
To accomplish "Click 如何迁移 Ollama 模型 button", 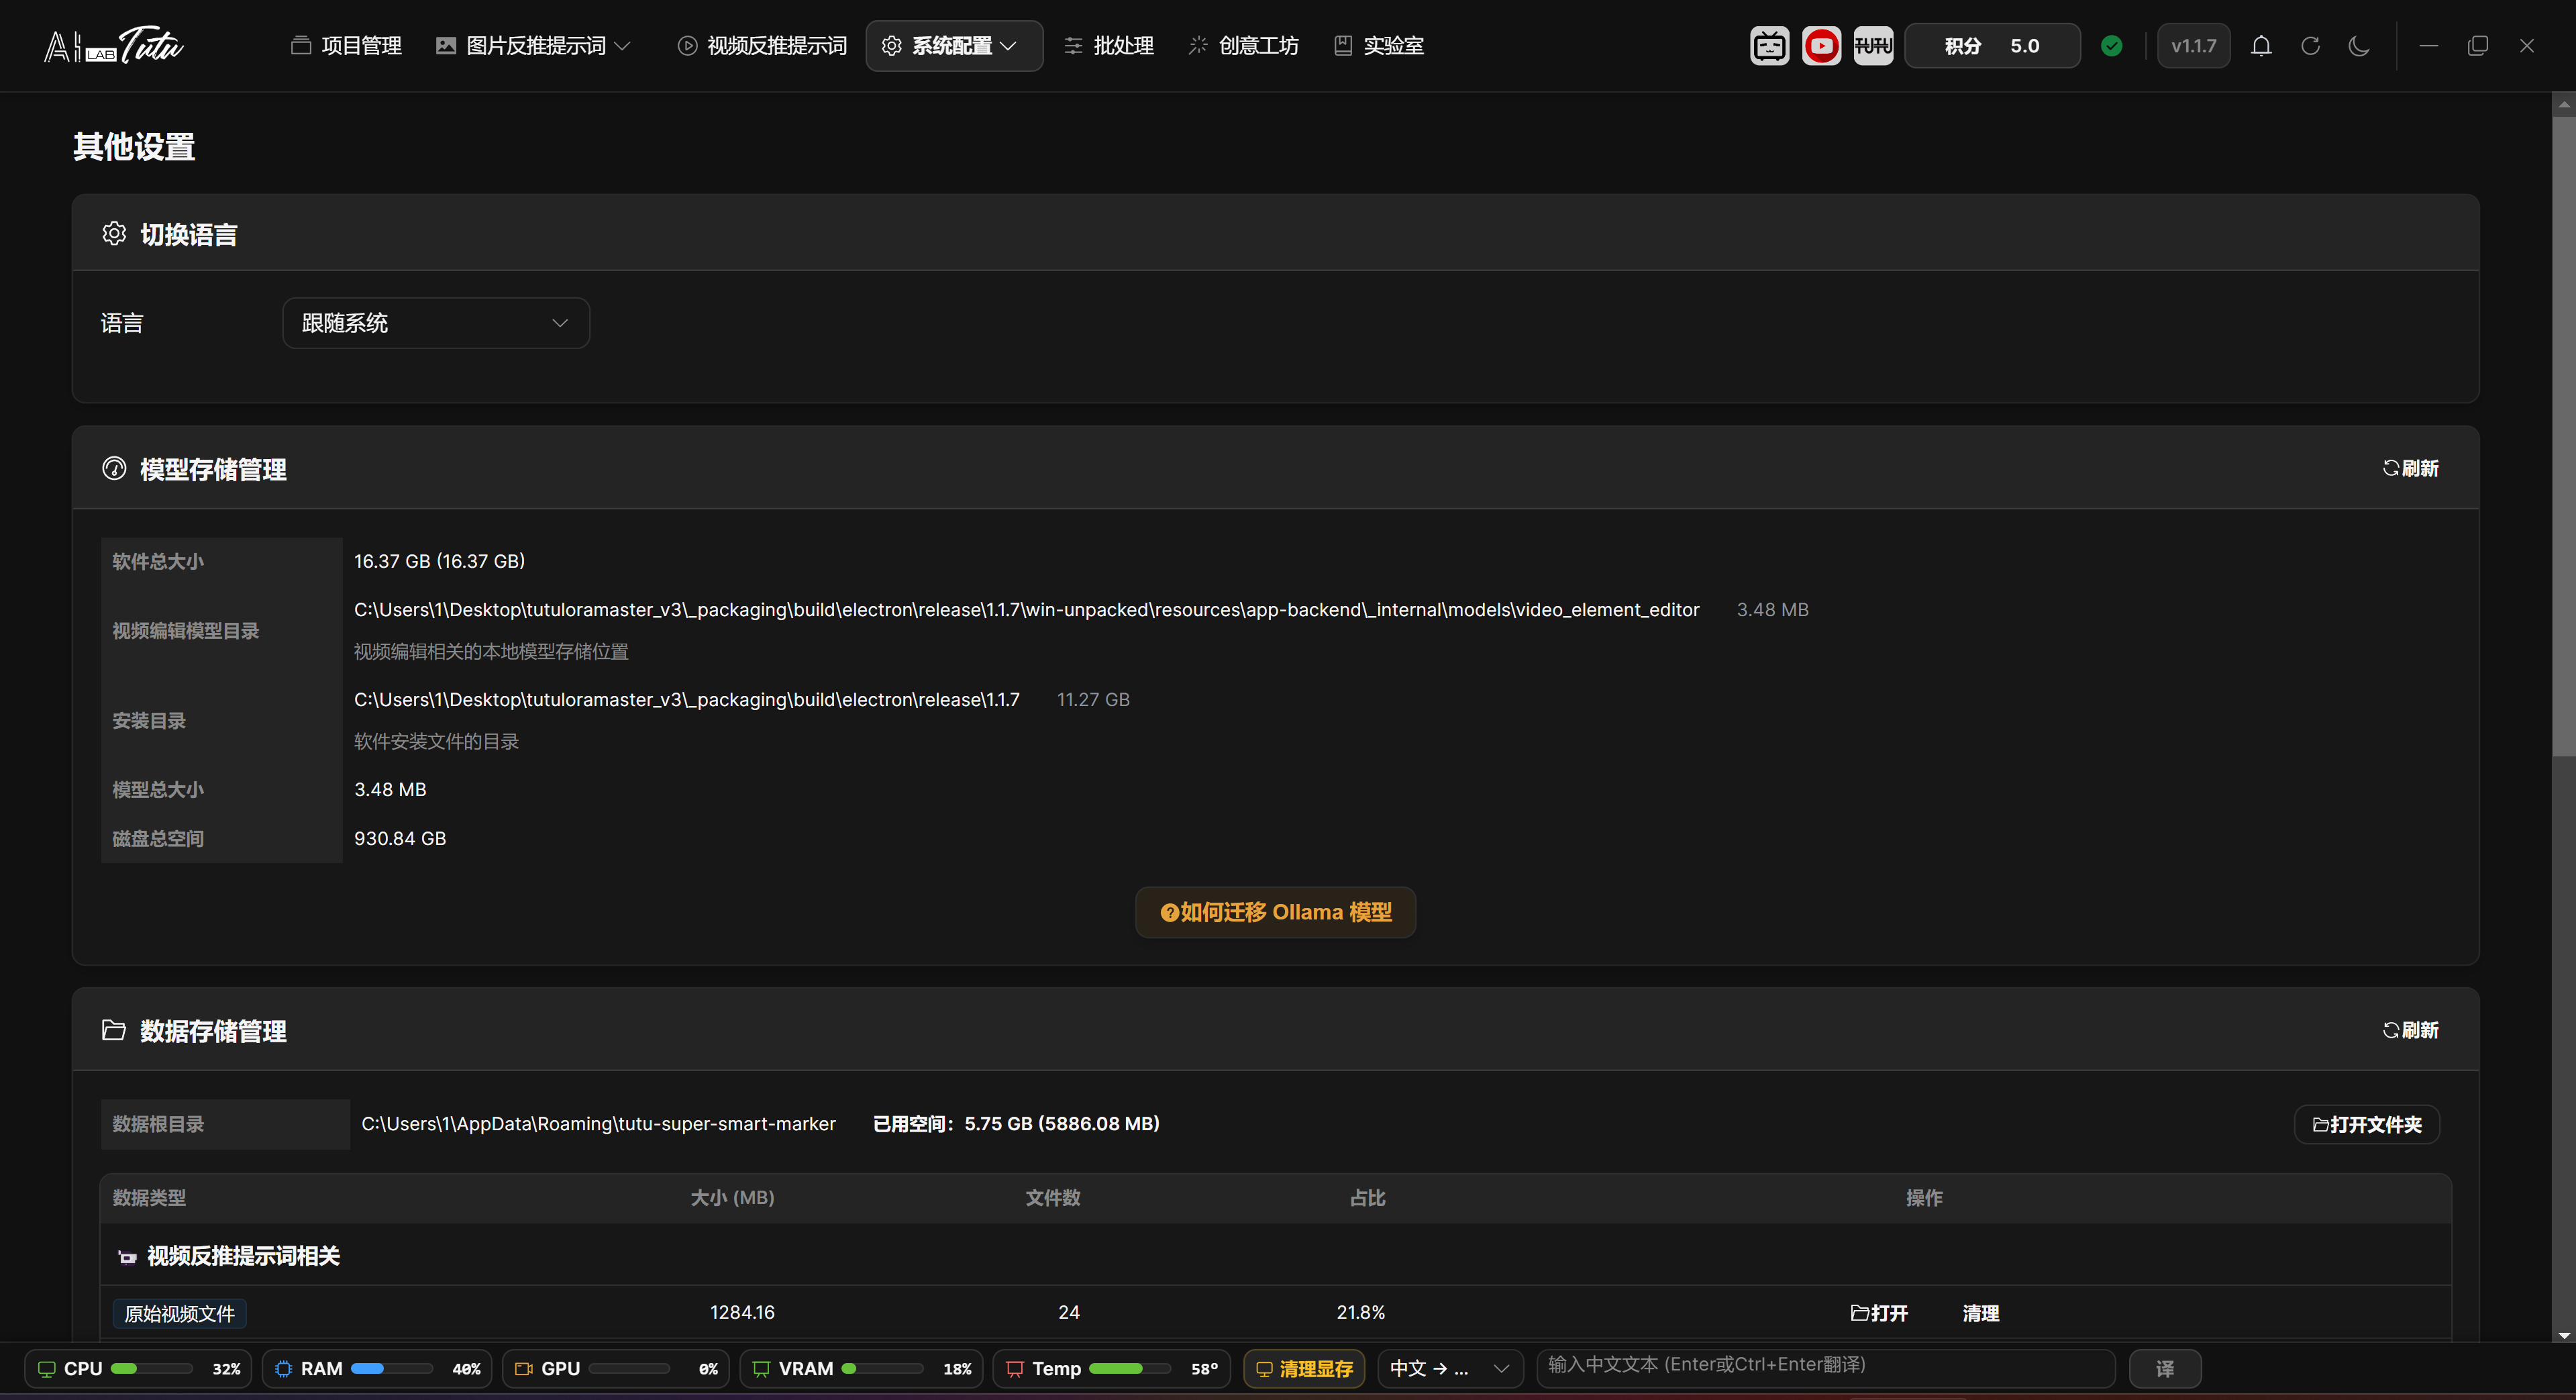I will [x=1275, y=912].
